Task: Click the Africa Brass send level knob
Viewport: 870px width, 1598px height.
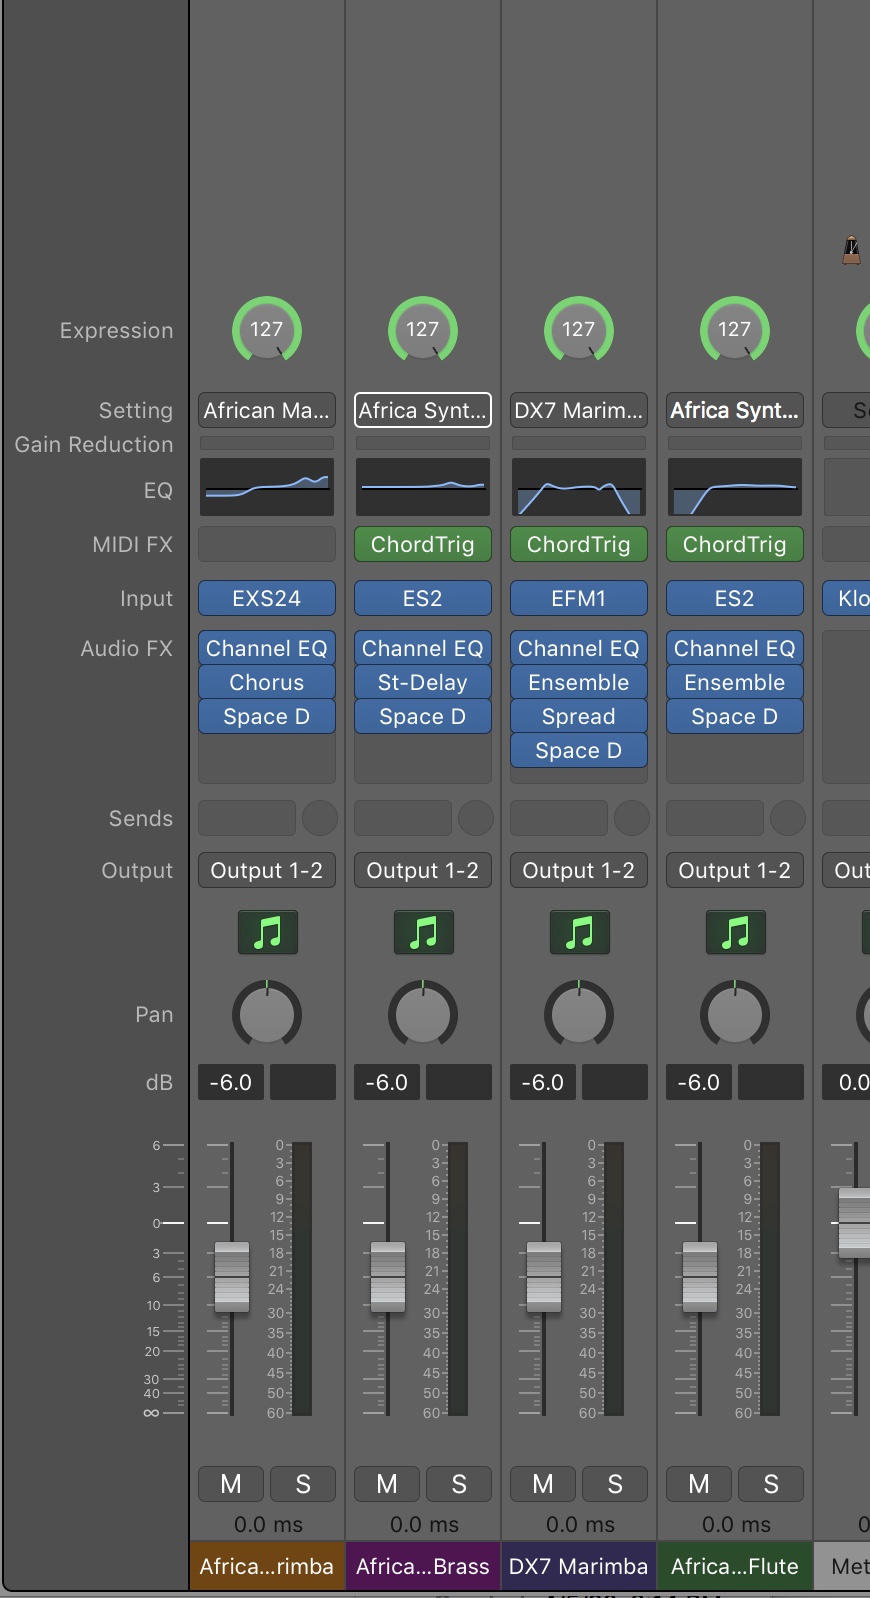Action: (476, 818)
